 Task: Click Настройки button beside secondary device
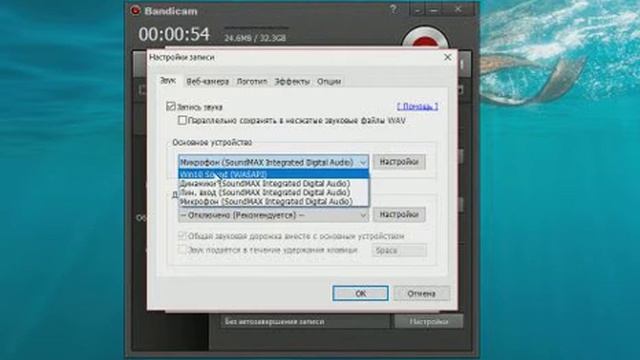coord(399,215)
